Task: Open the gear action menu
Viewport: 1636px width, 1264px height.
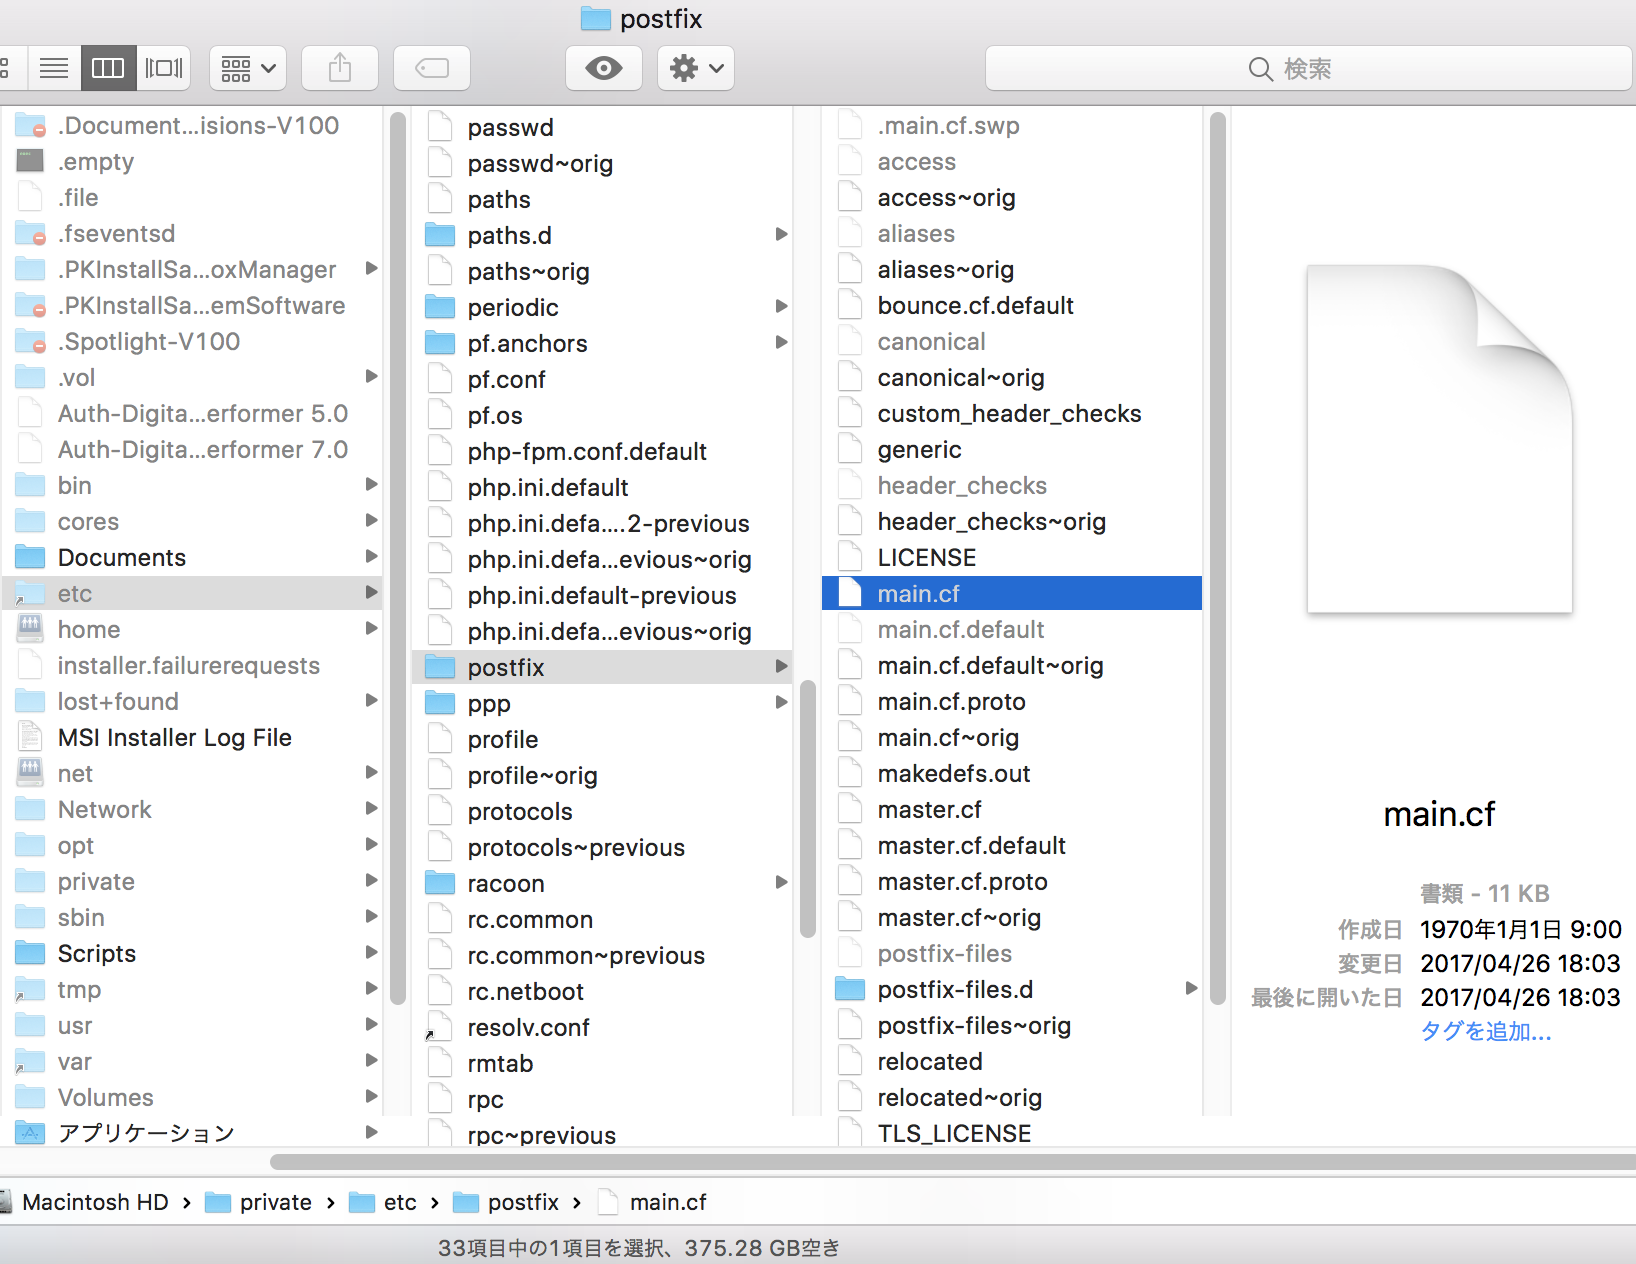Action: tap(696, 68)
